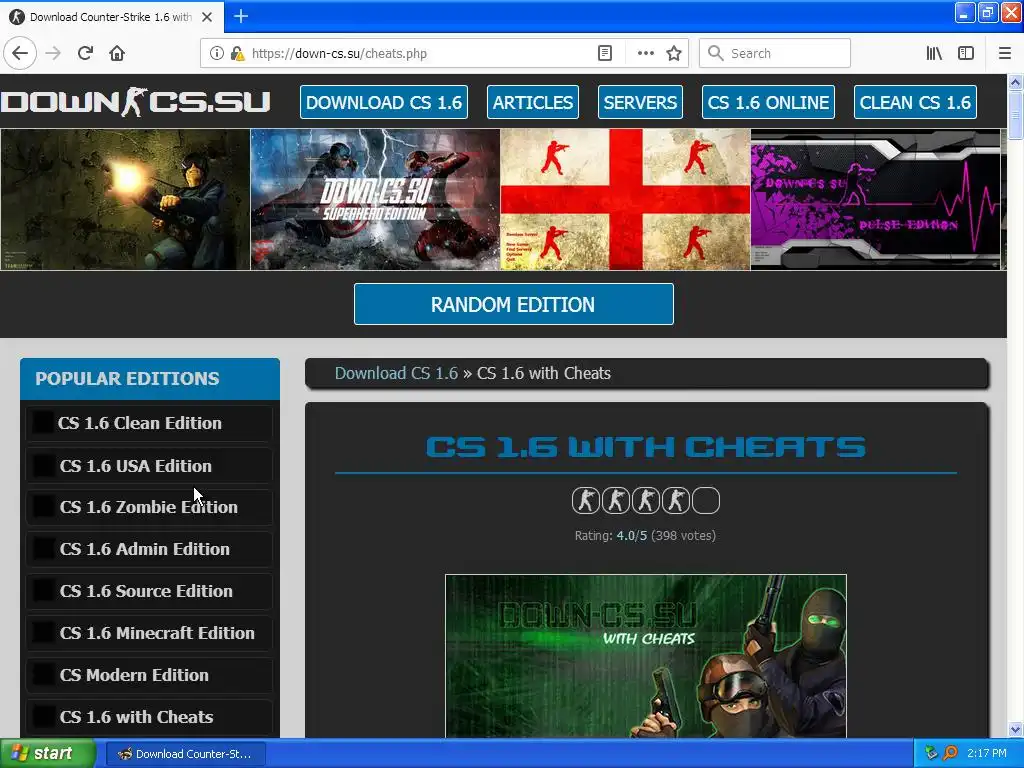Open CS 1.6 Clean Edition sidebar link
1024x768 pixels.
pos(150,423)
